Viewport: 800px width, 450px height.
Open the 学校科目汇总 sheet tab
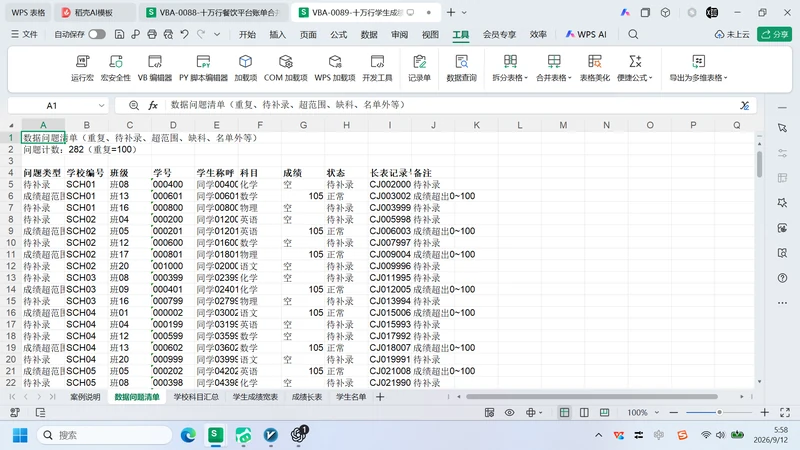click(x=196, y=397)
